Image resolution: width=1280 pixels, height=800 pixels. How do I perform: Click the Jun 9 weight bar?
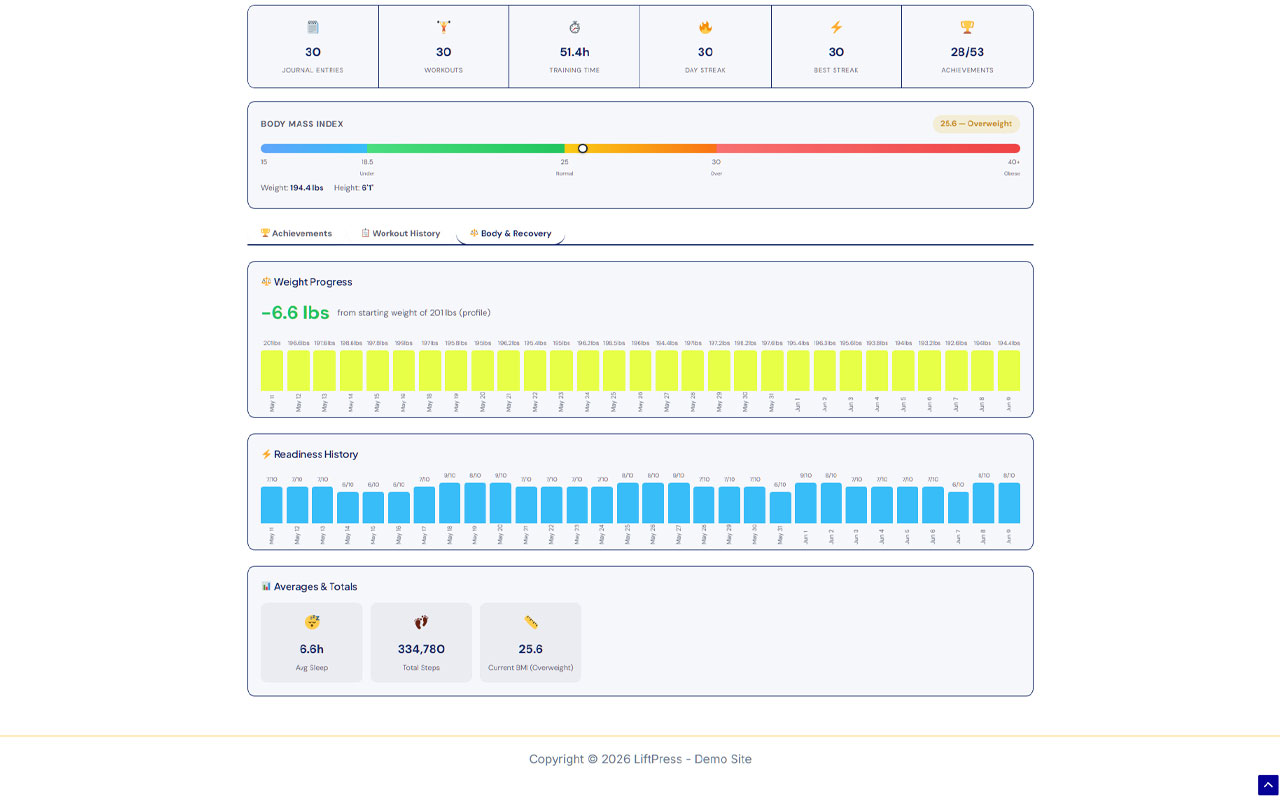[1009, 371]
